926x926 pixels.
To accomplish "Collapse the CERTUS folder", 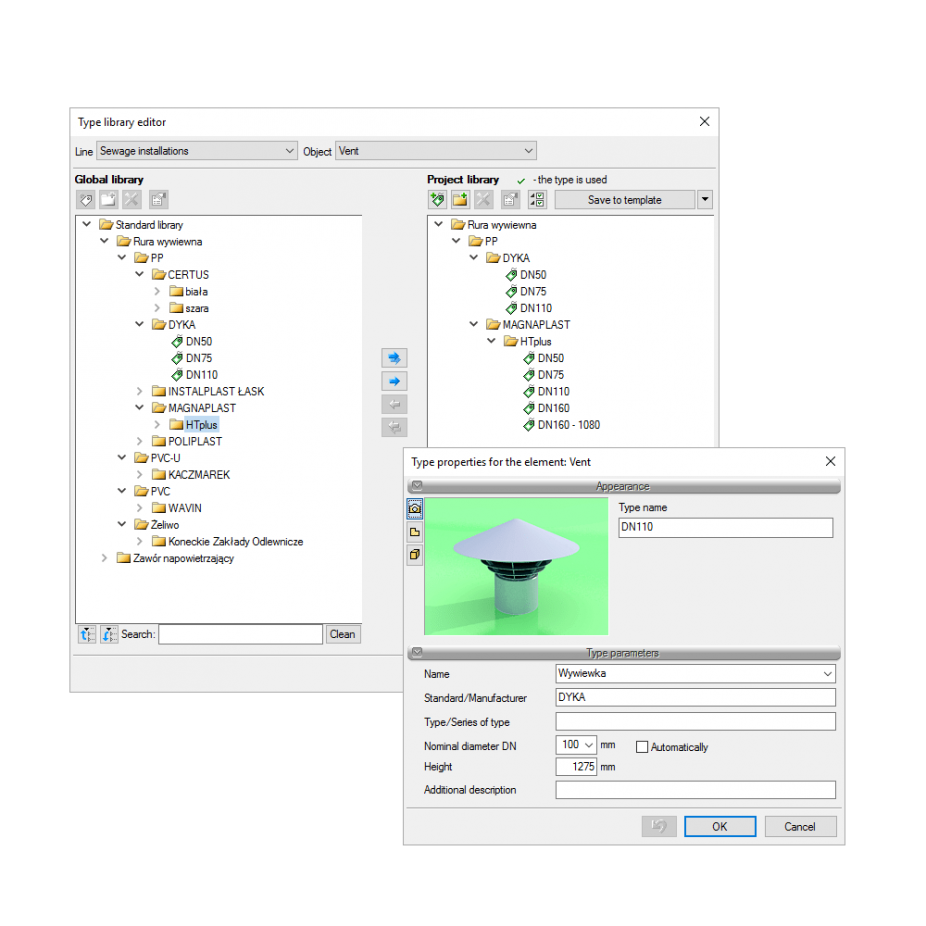I will tap(139, 275).
